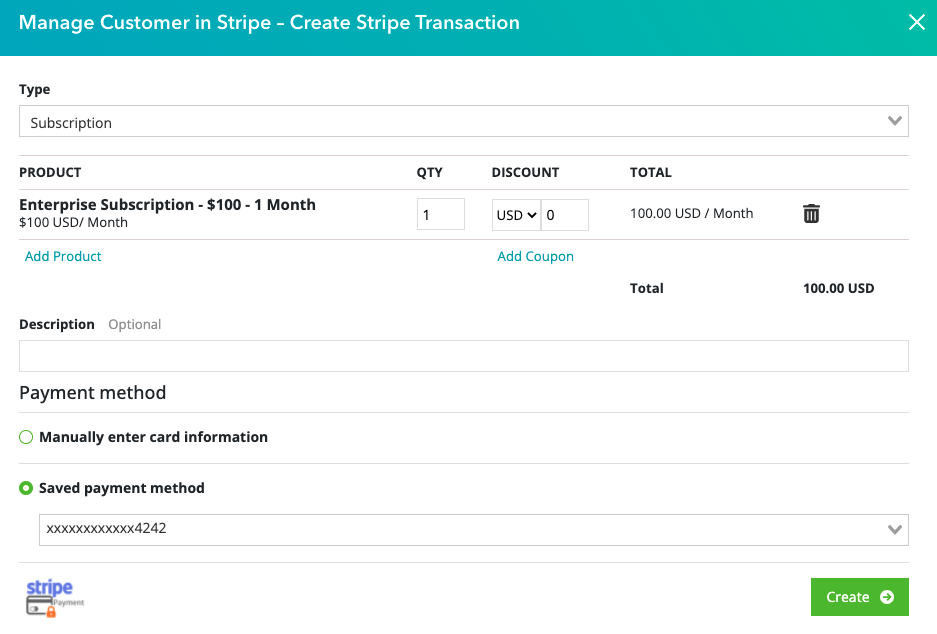
Task: Open the saved card dropdown ending 4242
Action: pyautogui.click(x=473, y=530)
